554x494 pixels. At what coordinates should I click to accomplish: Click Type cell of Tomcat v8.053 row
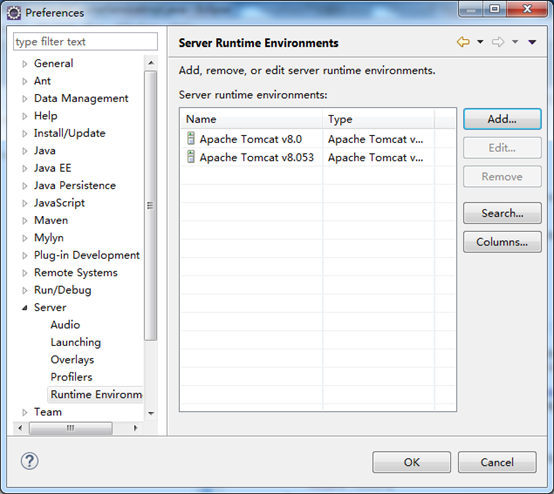point(375,157)
